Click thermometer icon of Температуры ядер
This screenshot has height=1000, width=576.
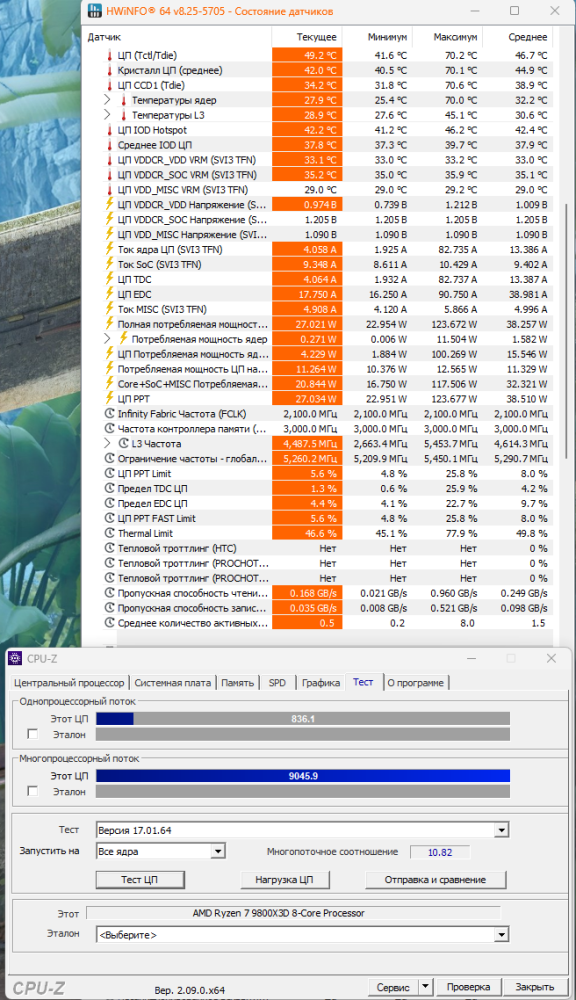[x=124, y=100]
